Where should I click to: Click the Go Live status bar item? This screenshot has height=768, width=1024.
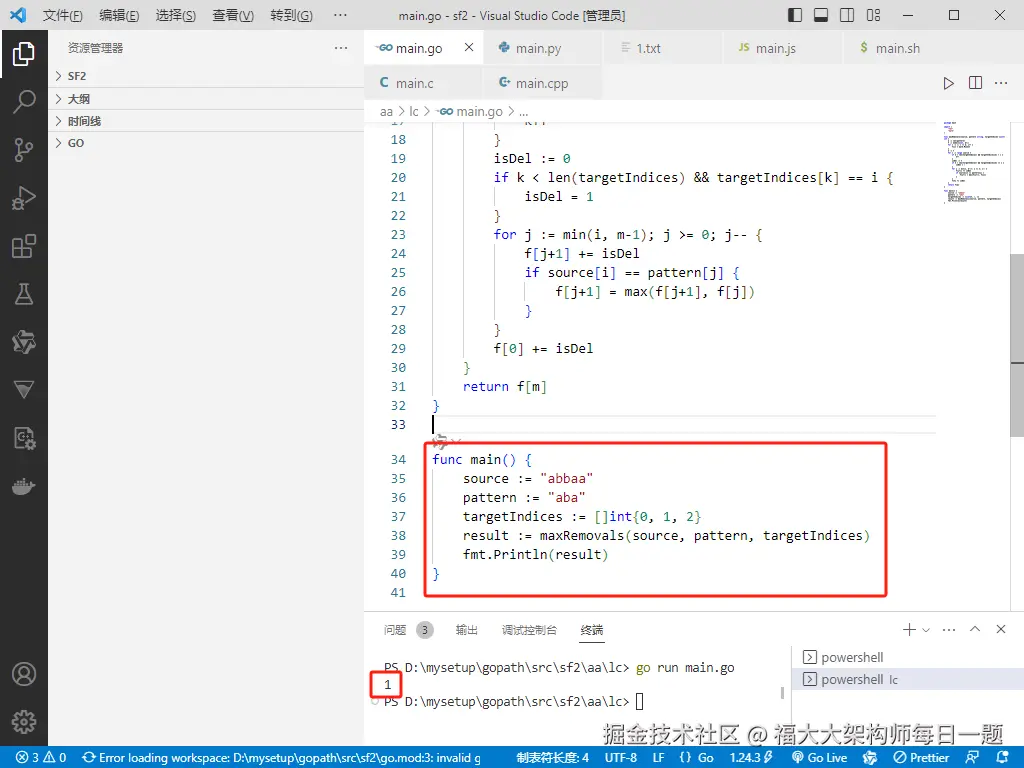819,758
